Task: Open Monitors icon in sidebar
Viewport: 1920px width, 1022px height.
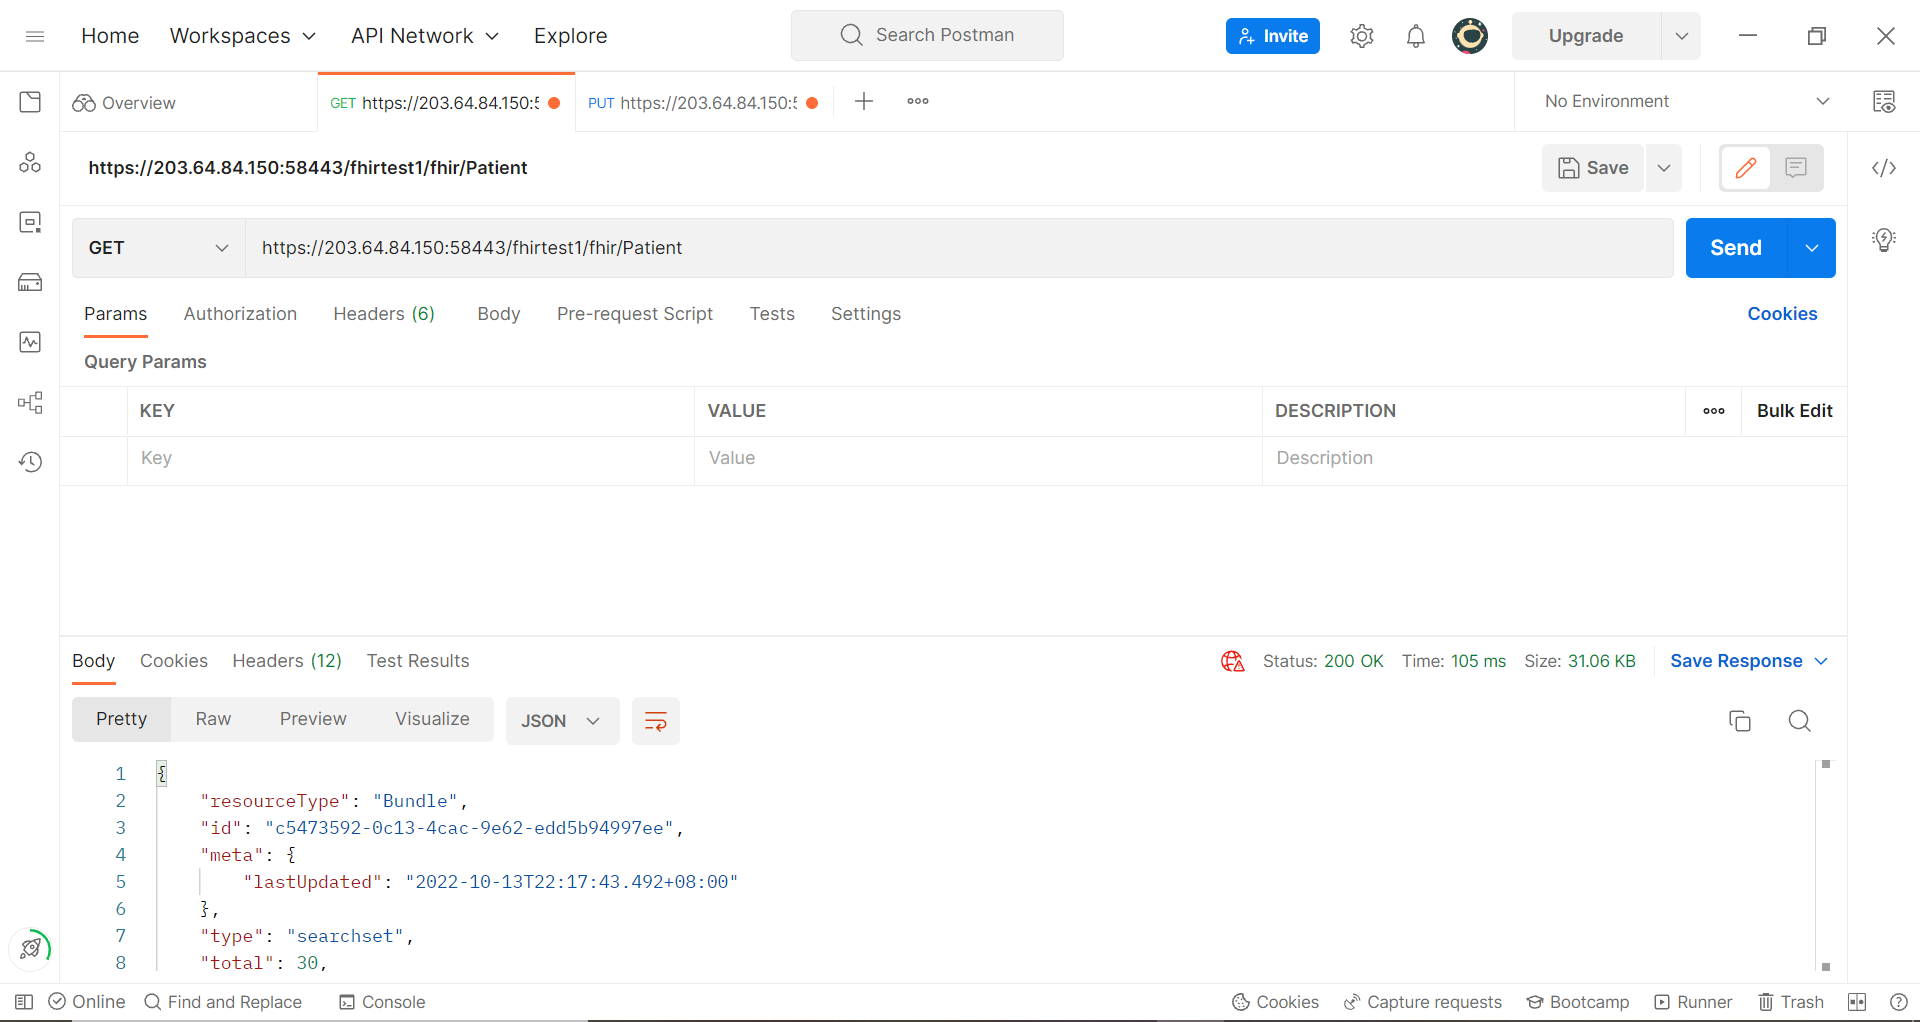Action: [x=30, y=342]
